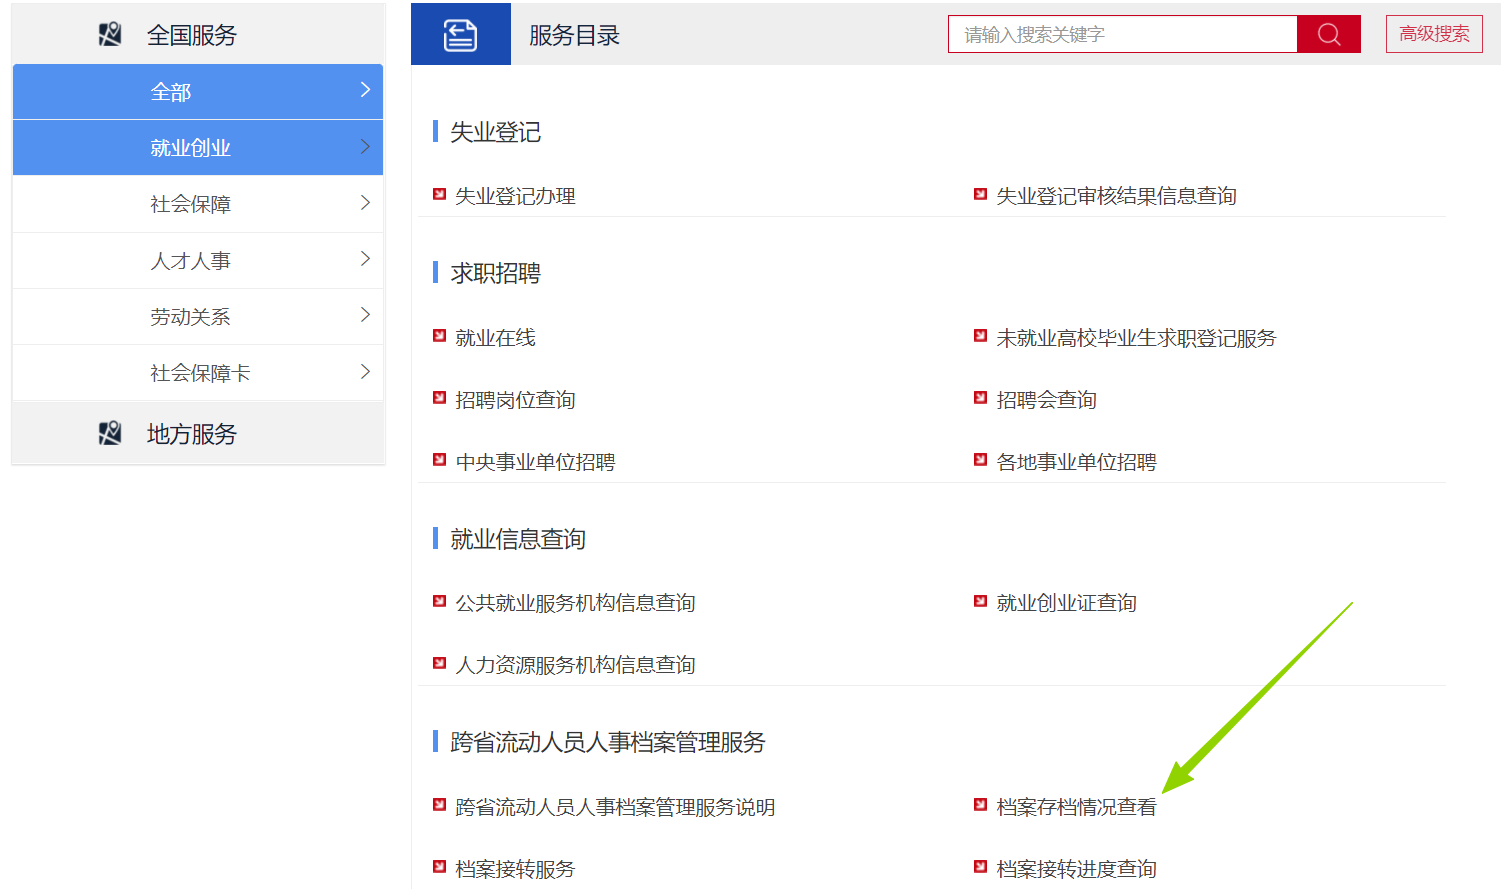
Task: Click the red bullet icon before 招聘会查询
Action: pos(981,399)
